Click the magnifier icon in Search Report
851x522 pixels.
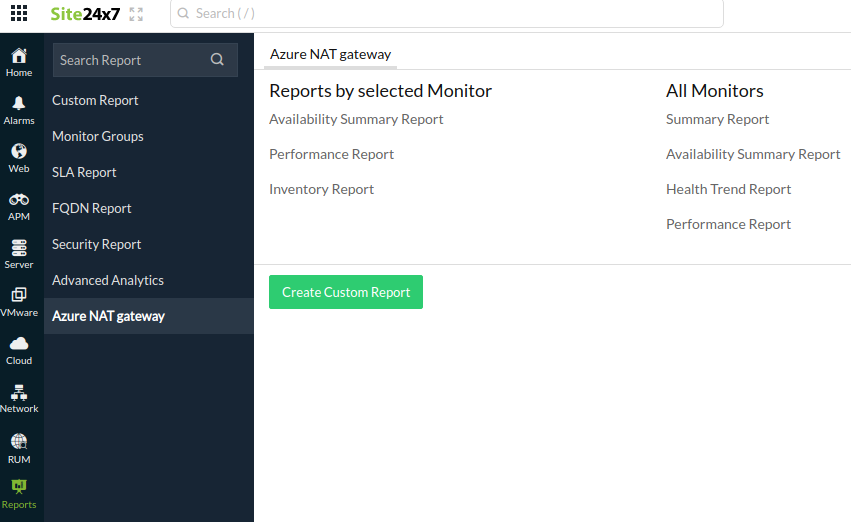tap(217, 60)
